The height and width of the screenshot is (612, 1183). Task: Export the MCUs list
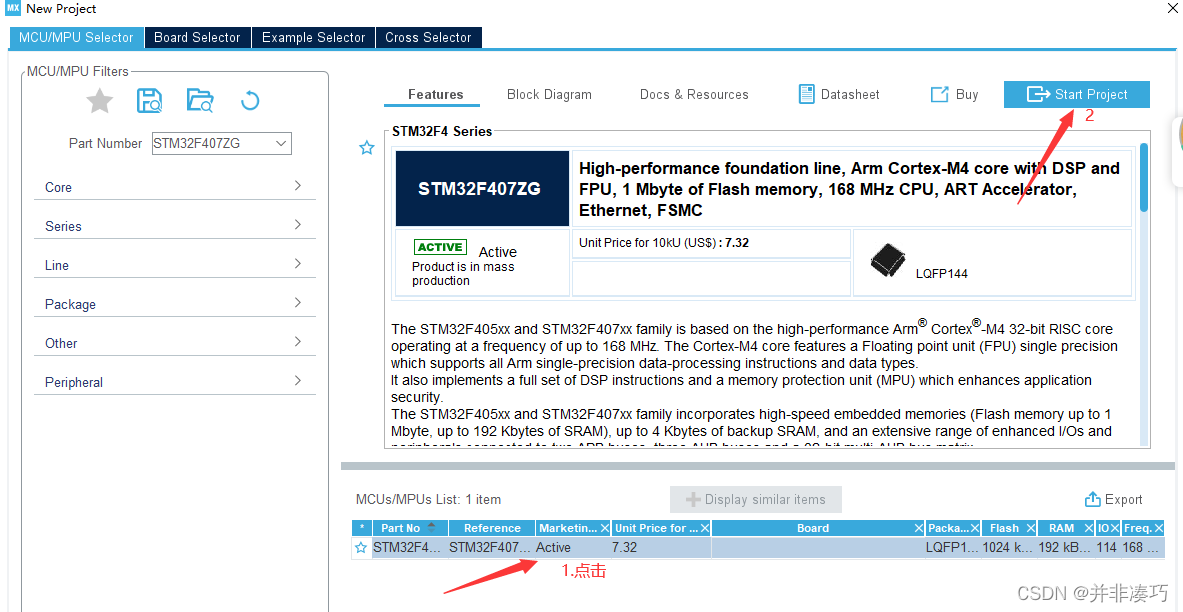pyautogui.click(x=1114, y=500)
